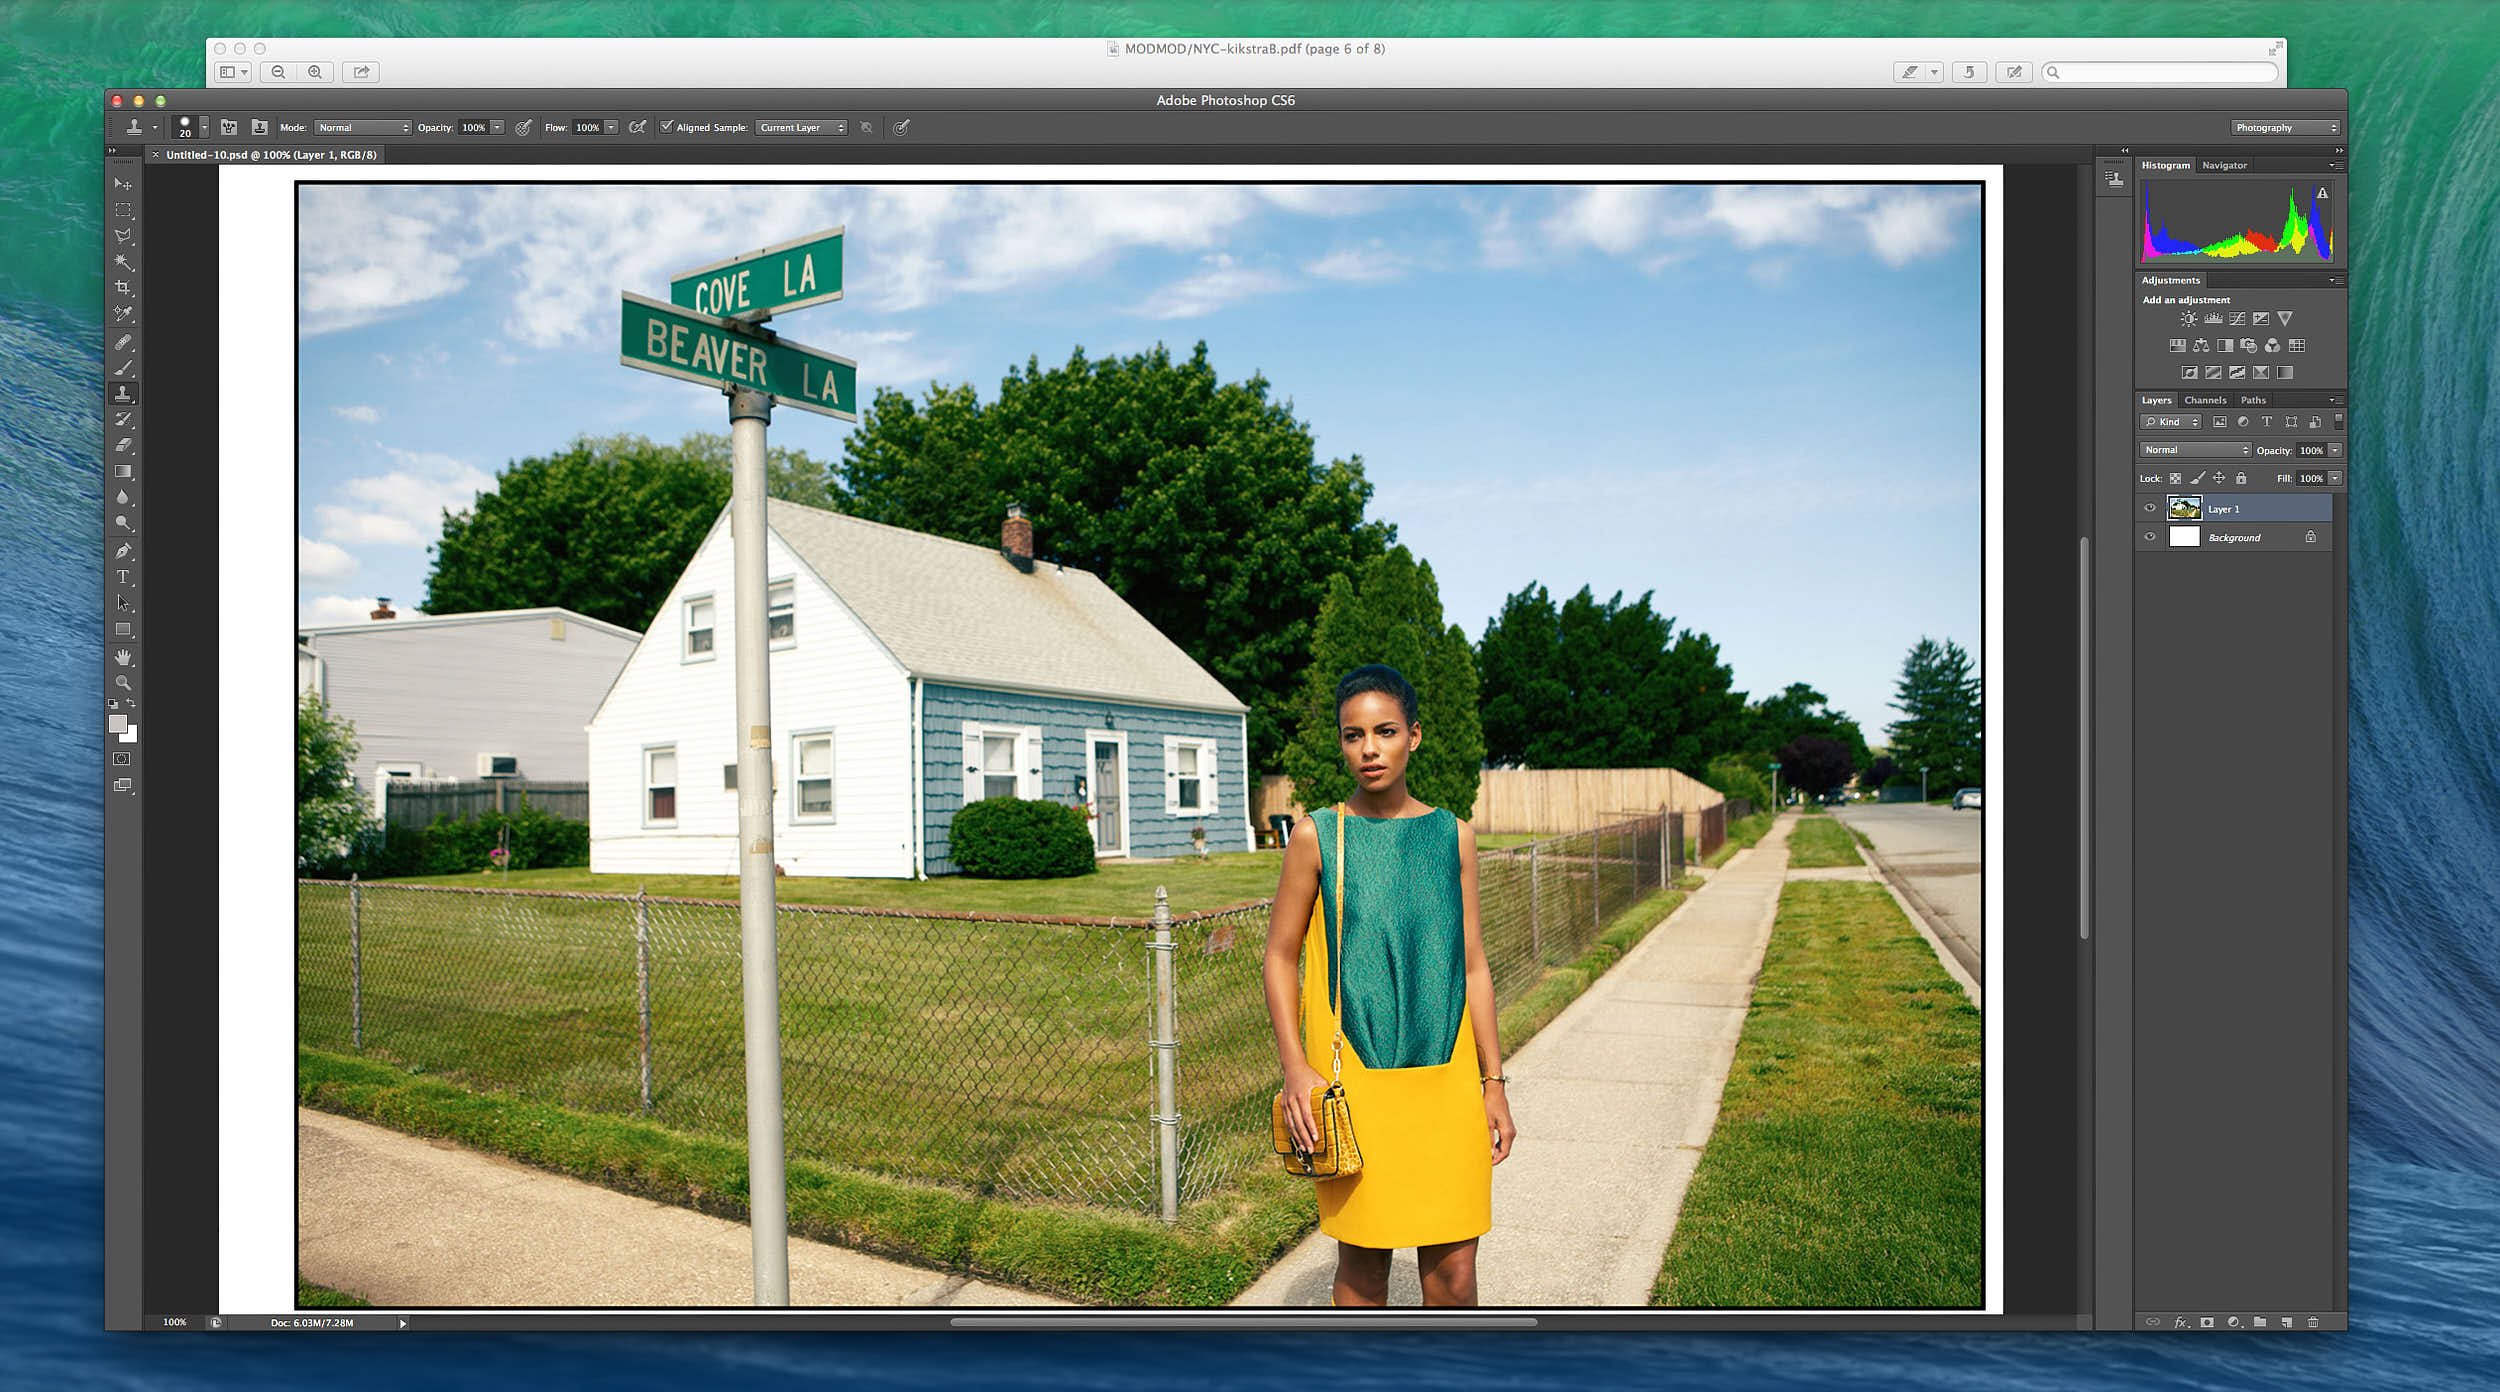Image resolution: width=2500 pixels, height=1392 pixels.
Task: Select the Dodge tool
Action: [x=123, y=523]
